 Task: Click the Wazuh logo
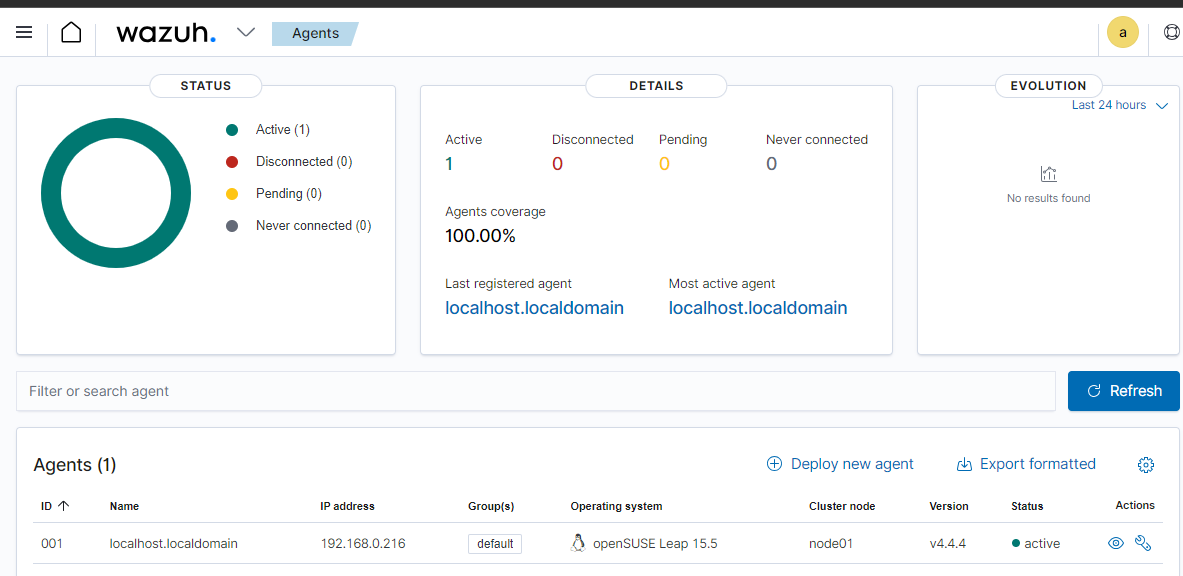point(166,32)
